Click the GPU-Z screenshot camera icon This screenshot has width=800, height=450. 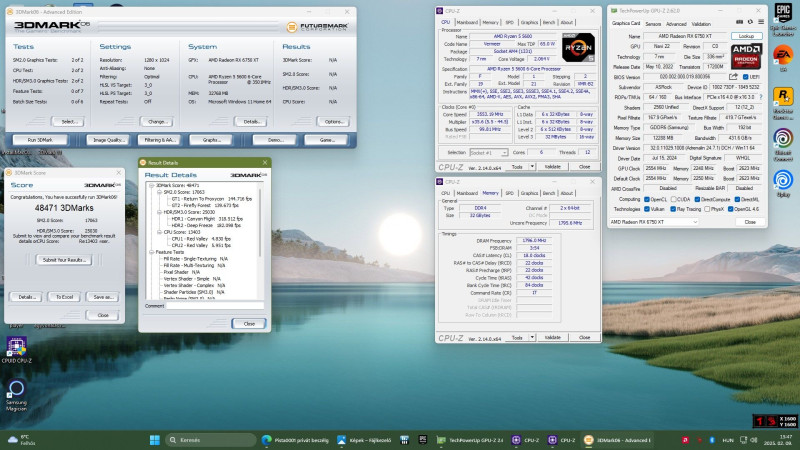point(739,22)
